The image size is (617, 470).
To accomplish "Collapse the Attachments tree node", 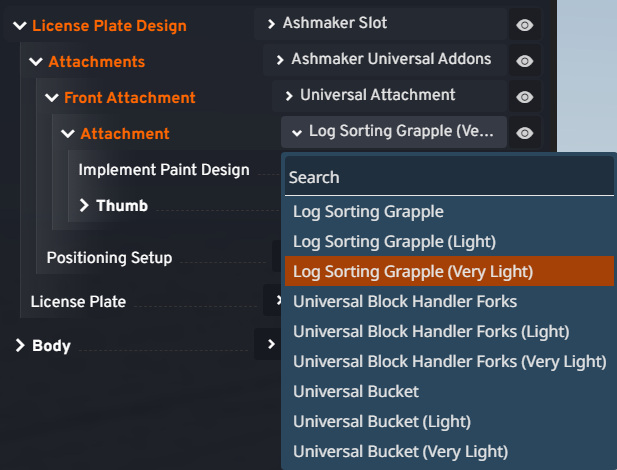I will (x=36, y=62).
